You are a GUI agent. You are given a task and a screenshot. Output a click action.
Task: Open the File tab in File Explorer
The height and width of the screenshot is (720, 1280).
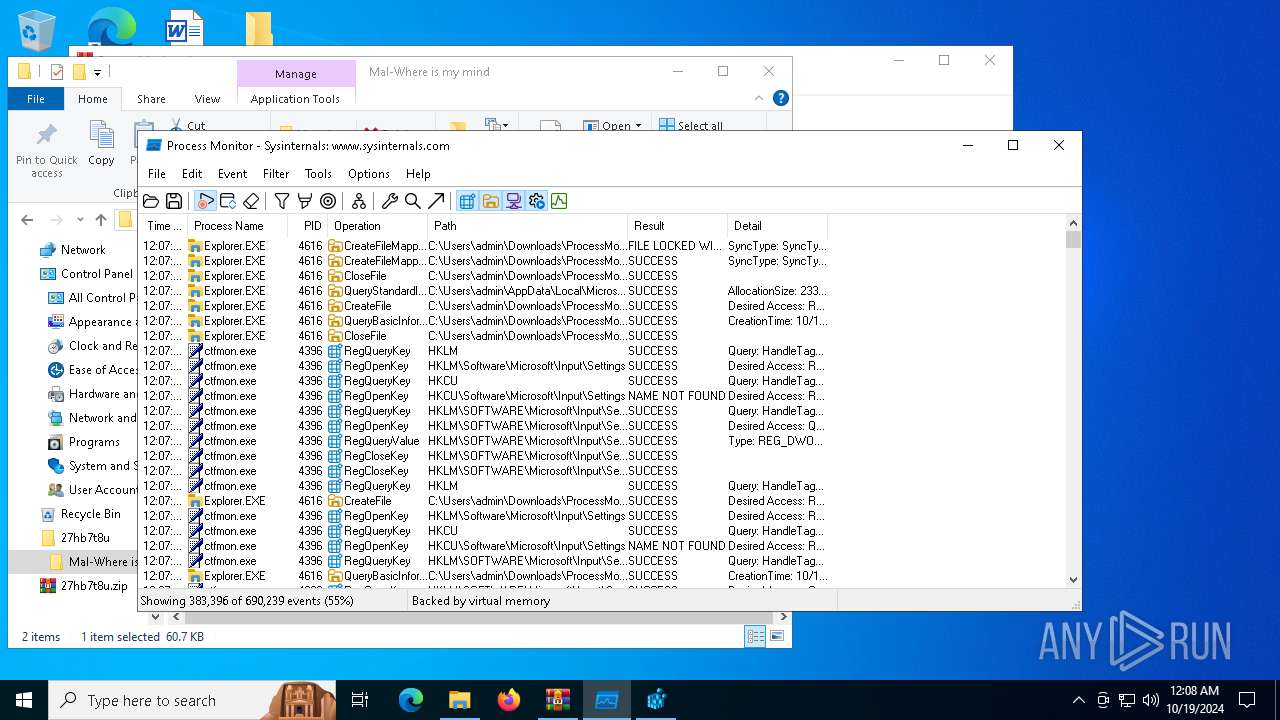pyautogui.click(x=36, y=99)
